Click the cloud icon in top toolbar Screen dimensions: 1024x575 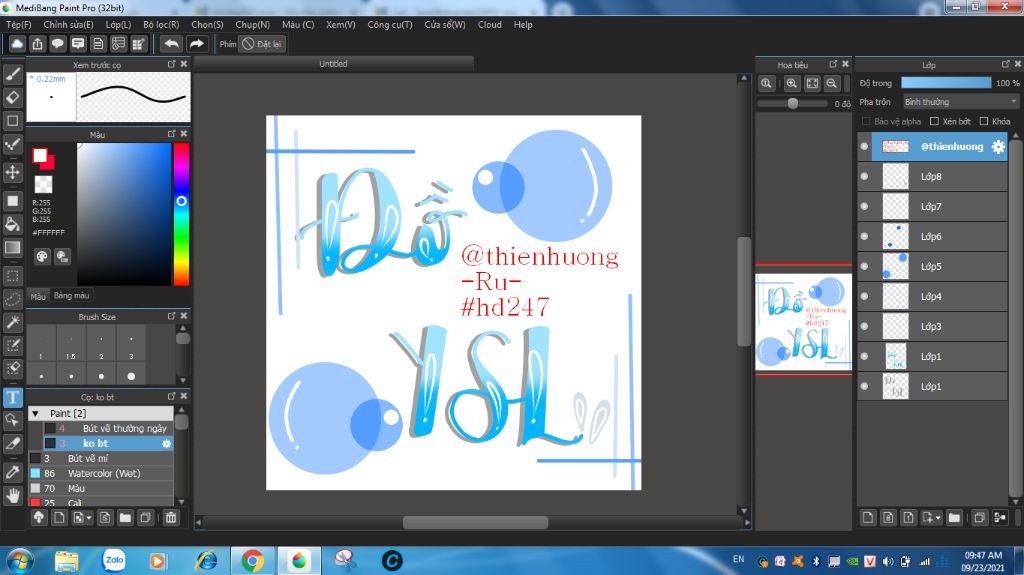[x=17, y=44]
